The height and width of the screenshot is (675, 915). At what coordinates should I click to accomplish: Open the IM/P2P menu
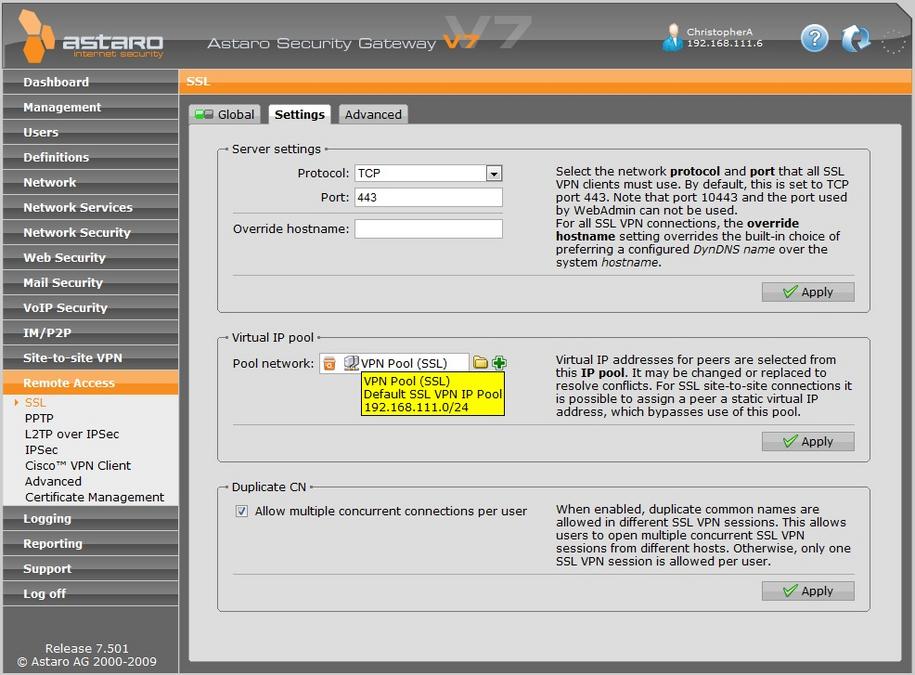(x=91, y=333)
